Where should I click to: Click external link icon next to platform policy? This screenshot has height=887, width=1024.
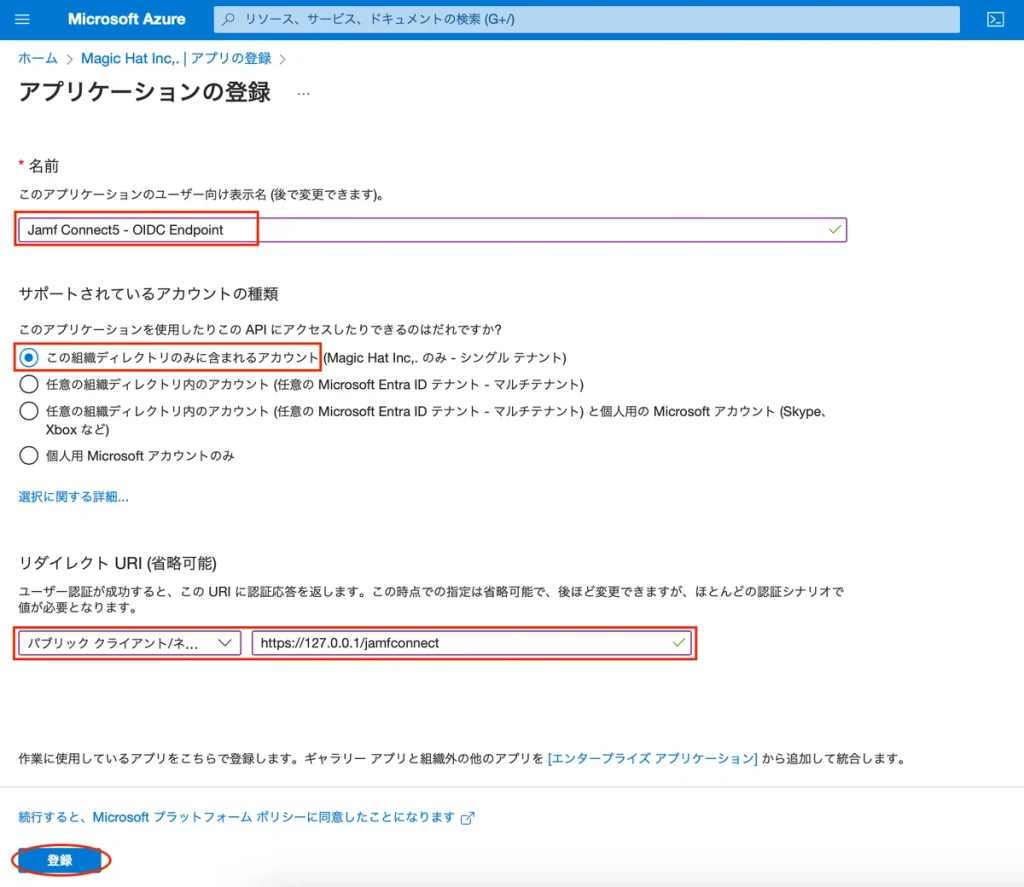point(467,817)
